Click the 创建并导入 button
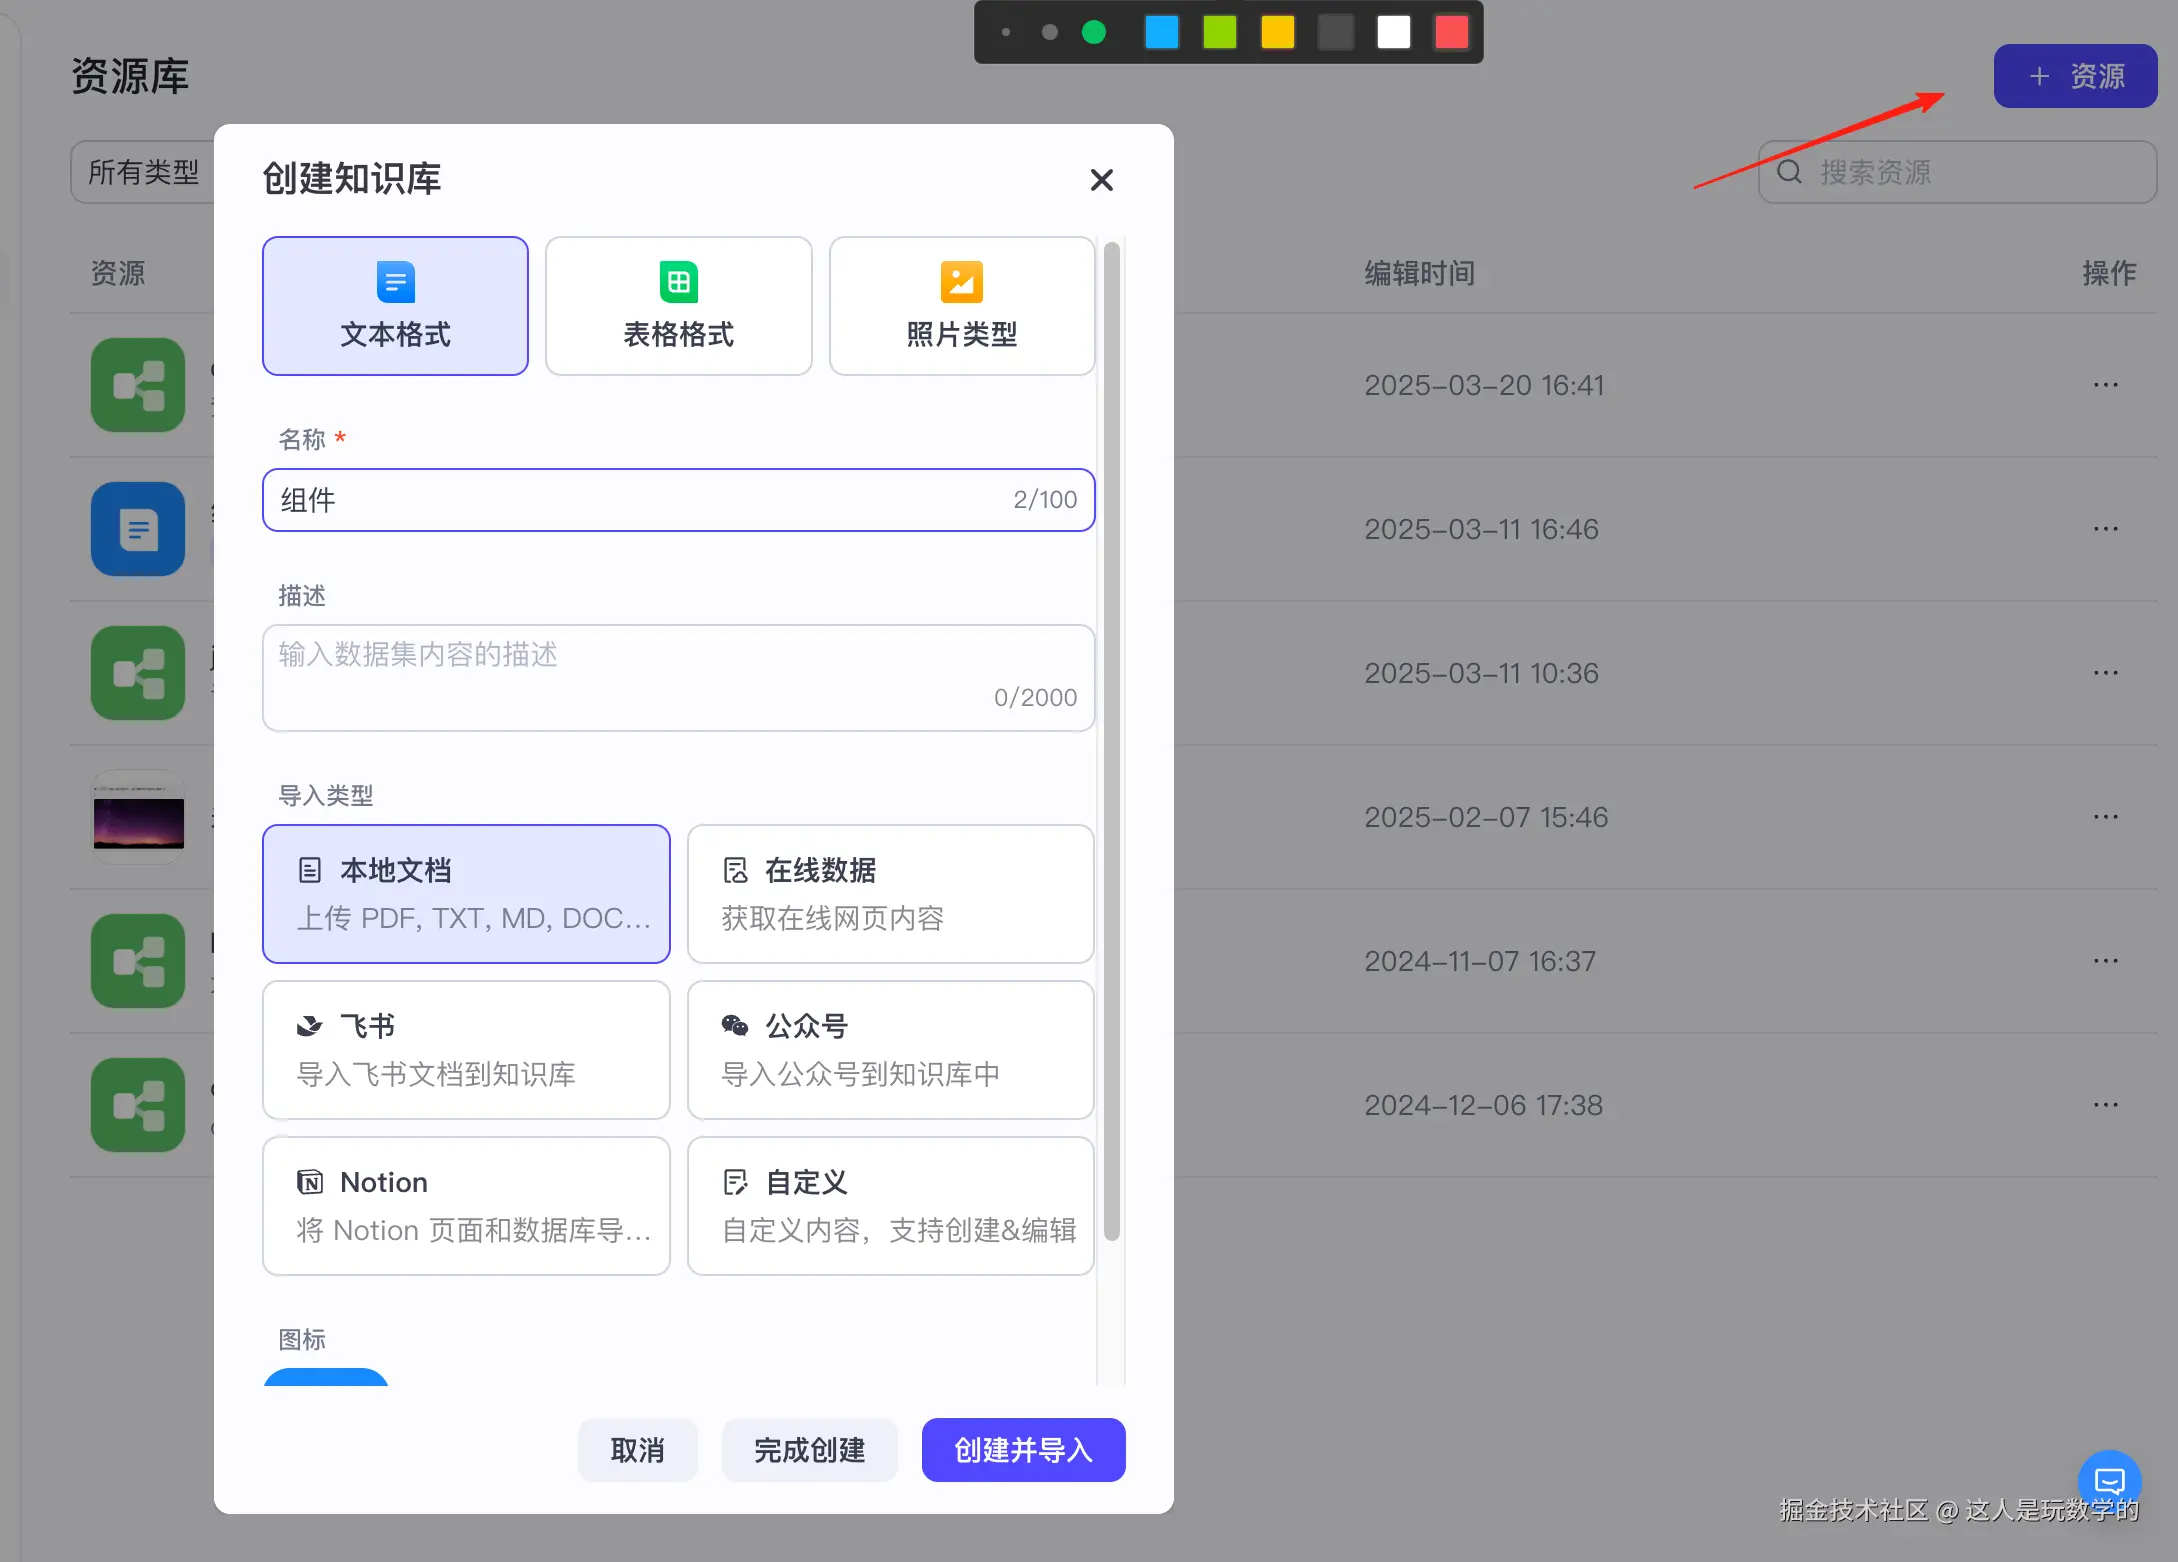 1023,1450
